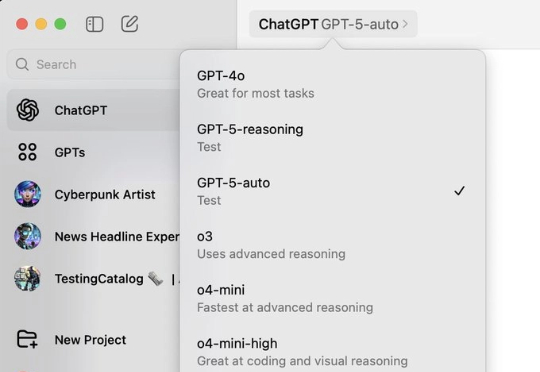Select GPT-5-auto model entry
The width and height of the screenshot is (540, 372).
[332, 191]
